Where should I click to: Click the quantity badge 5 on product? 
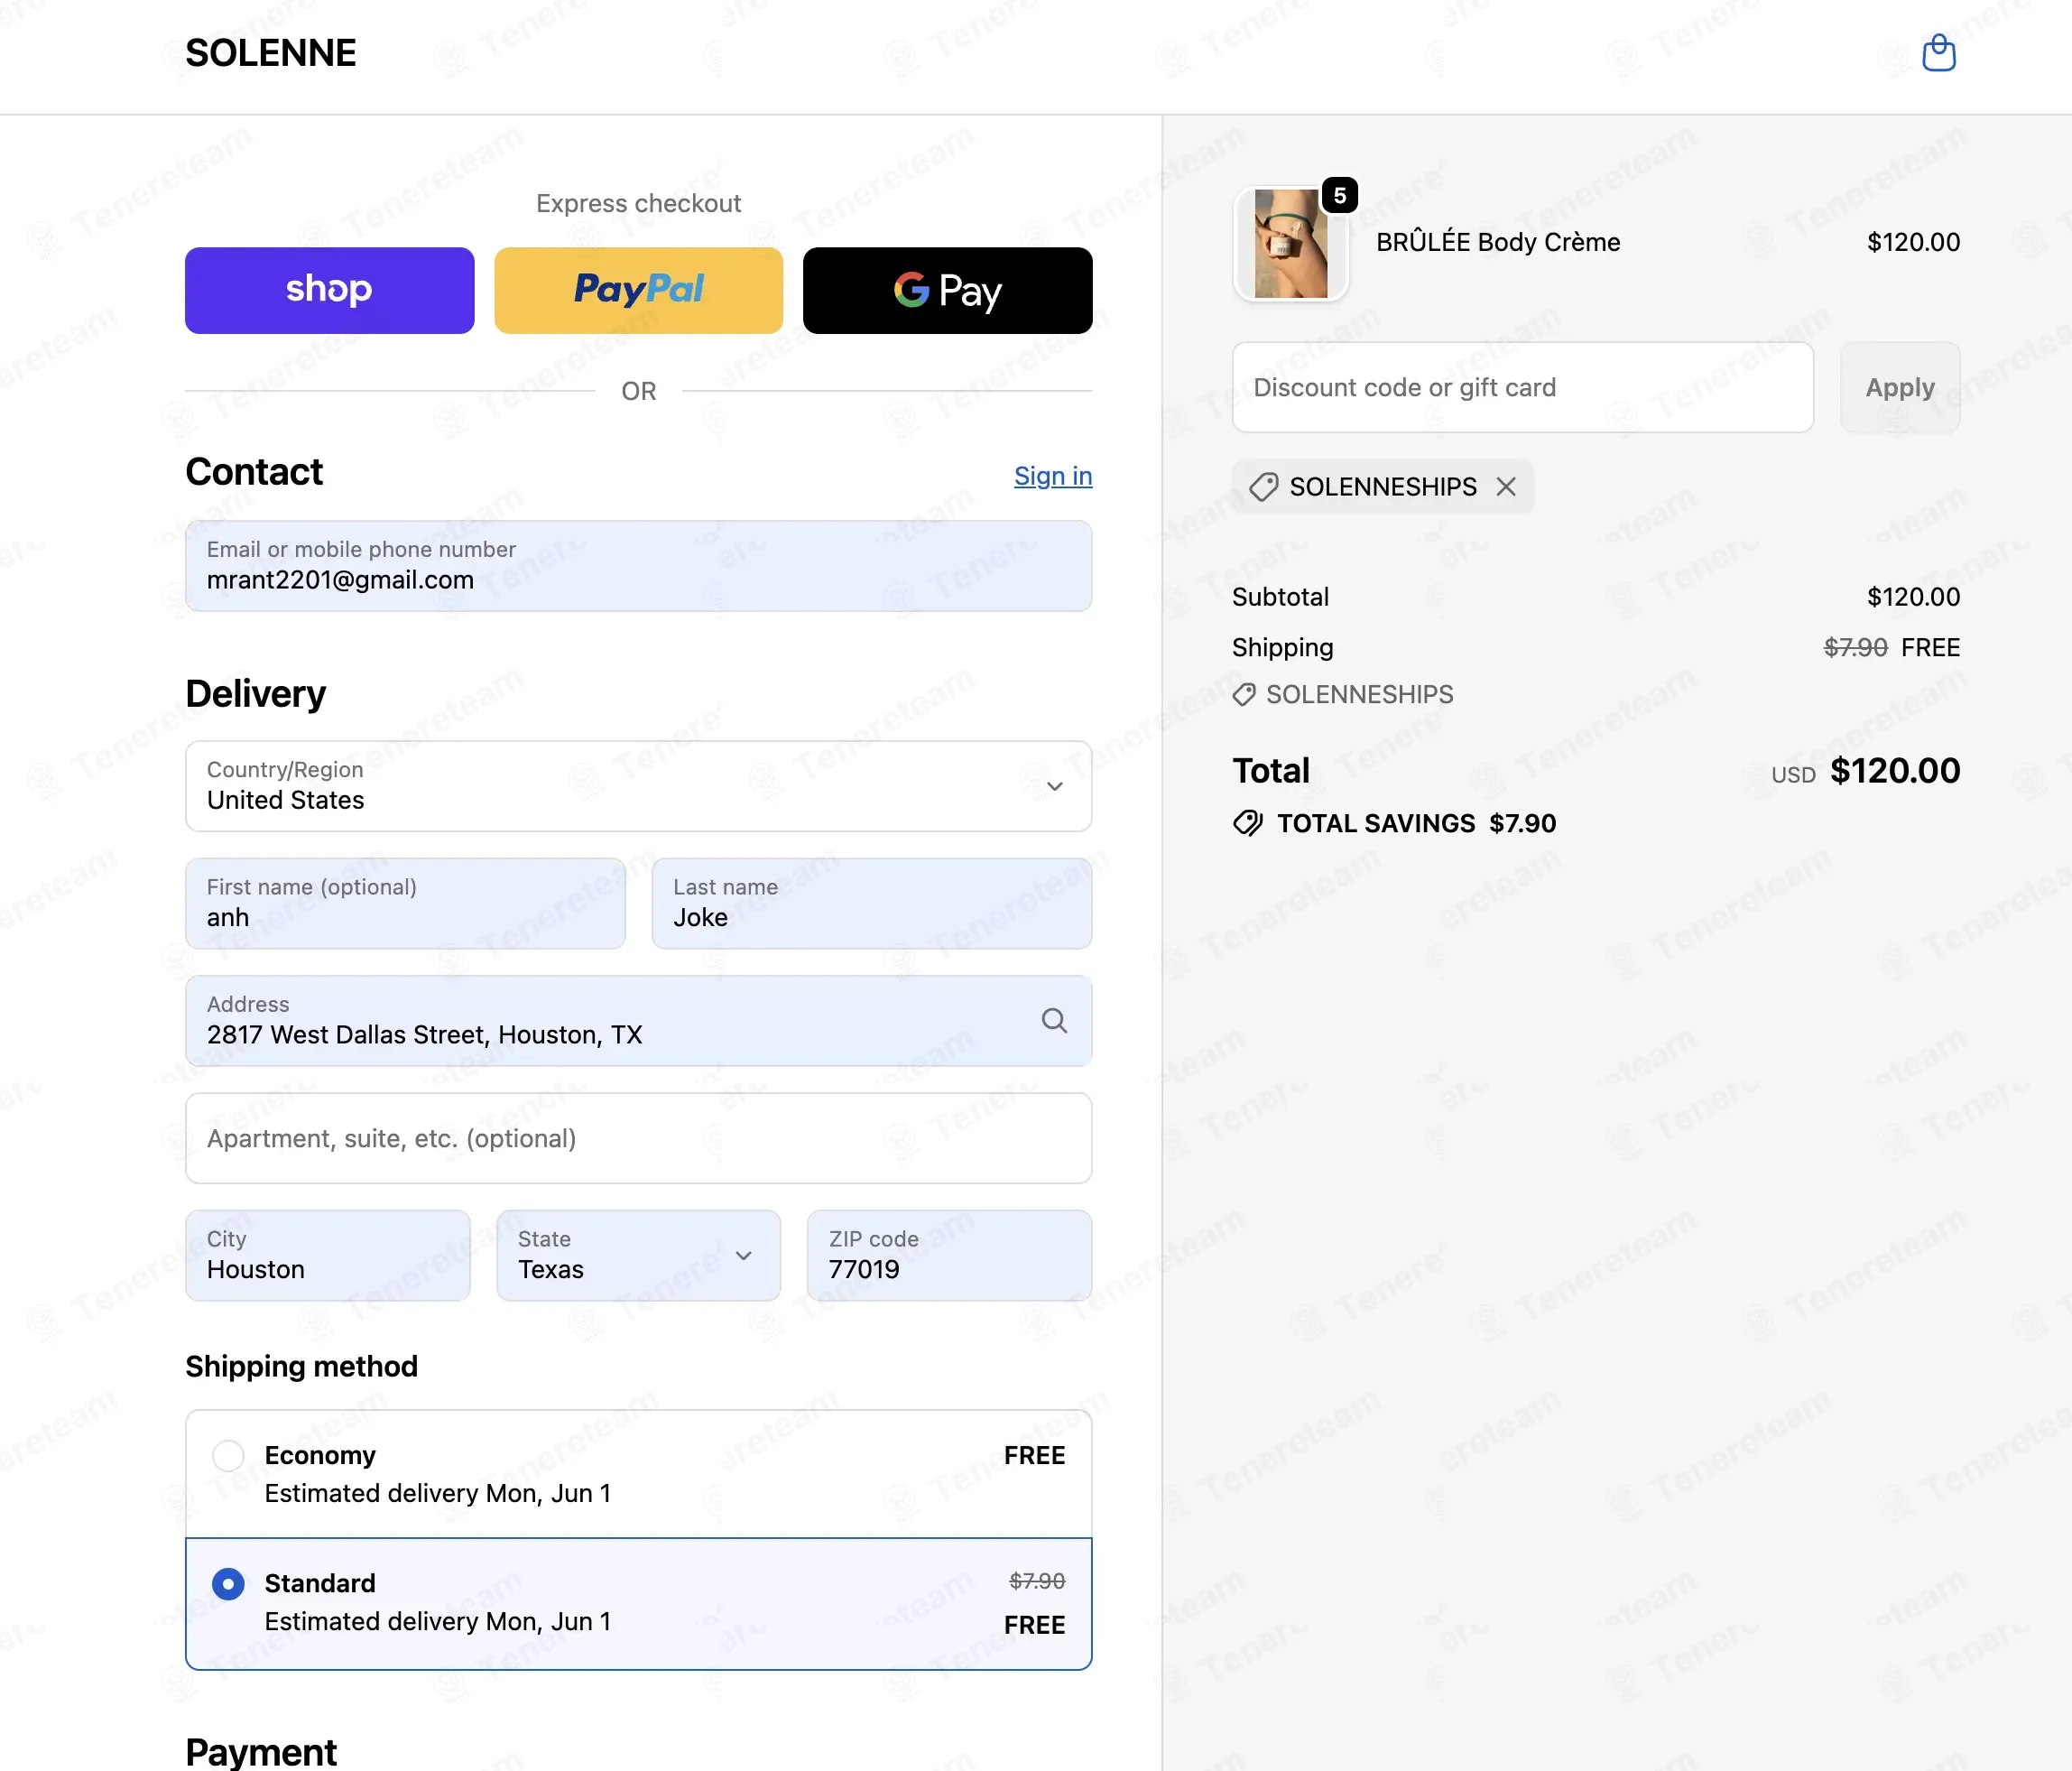(1339, 195)
